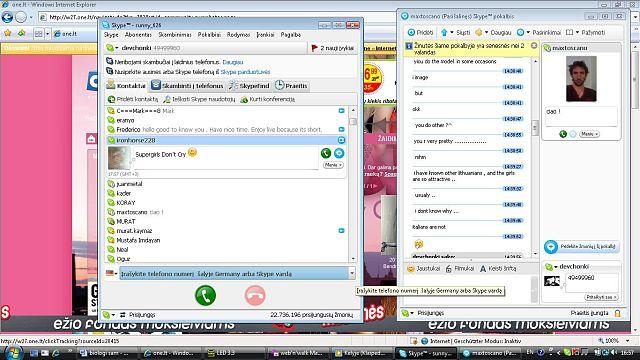Image resolution: width=640 pixels, height=360 pixels.
Task: Click the Keisti šriftą font icon
Action: [483, 269]
